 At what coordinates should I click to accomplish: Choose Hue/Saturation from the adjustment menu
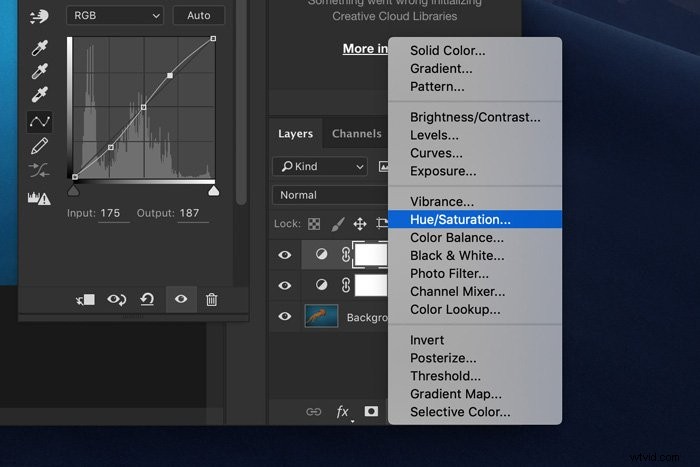460,219
